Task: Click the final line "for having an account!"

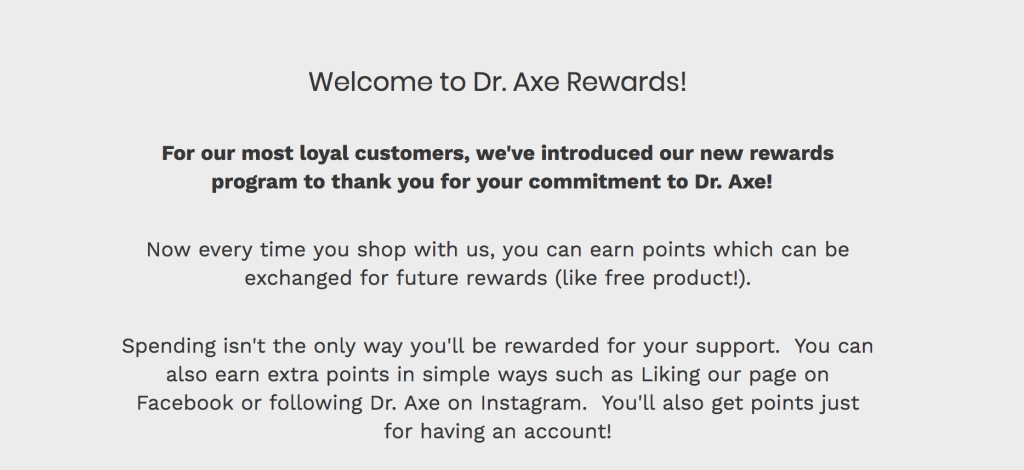Action: coord(497,432)
